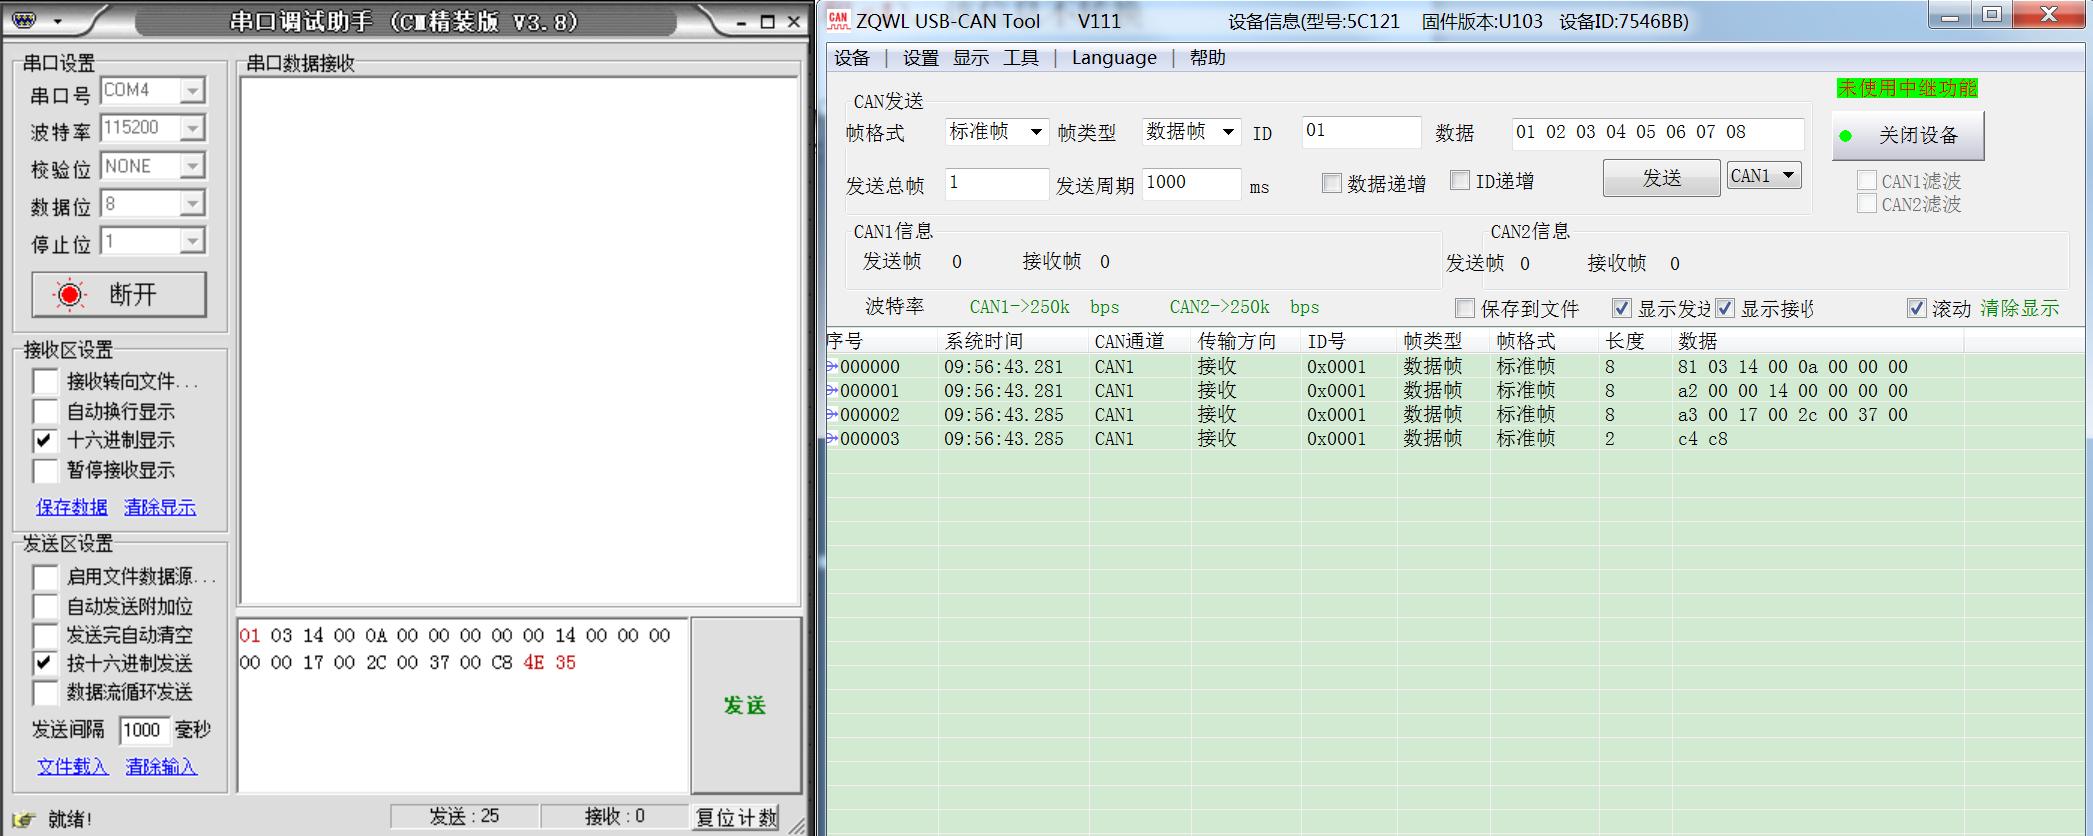
Task: Open the Language menu
Action: [x=1113, y=58]
